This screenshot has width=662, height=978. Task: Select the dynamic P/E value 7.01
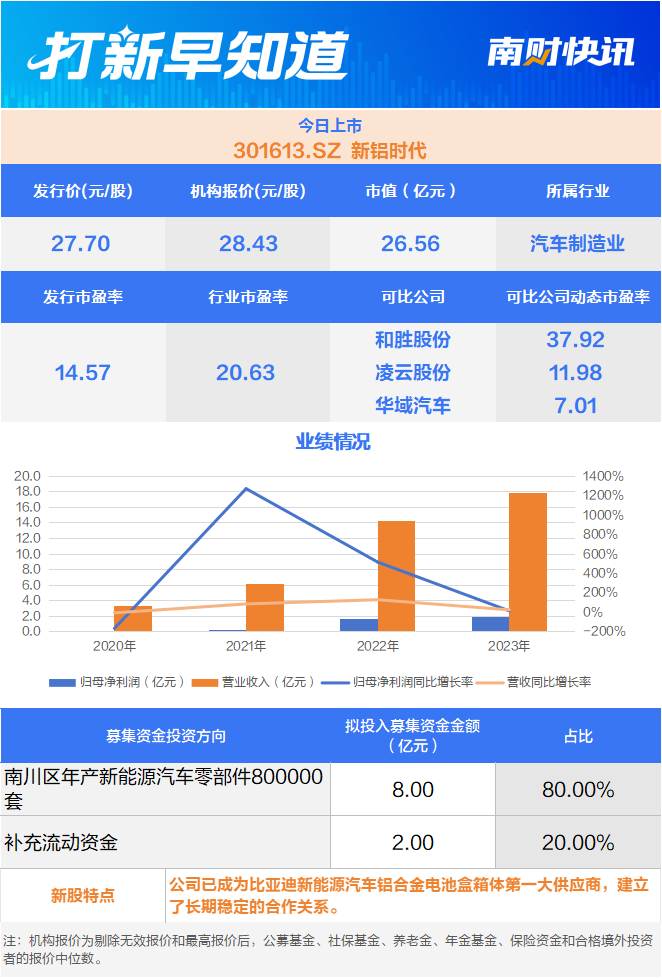[575, 405]
